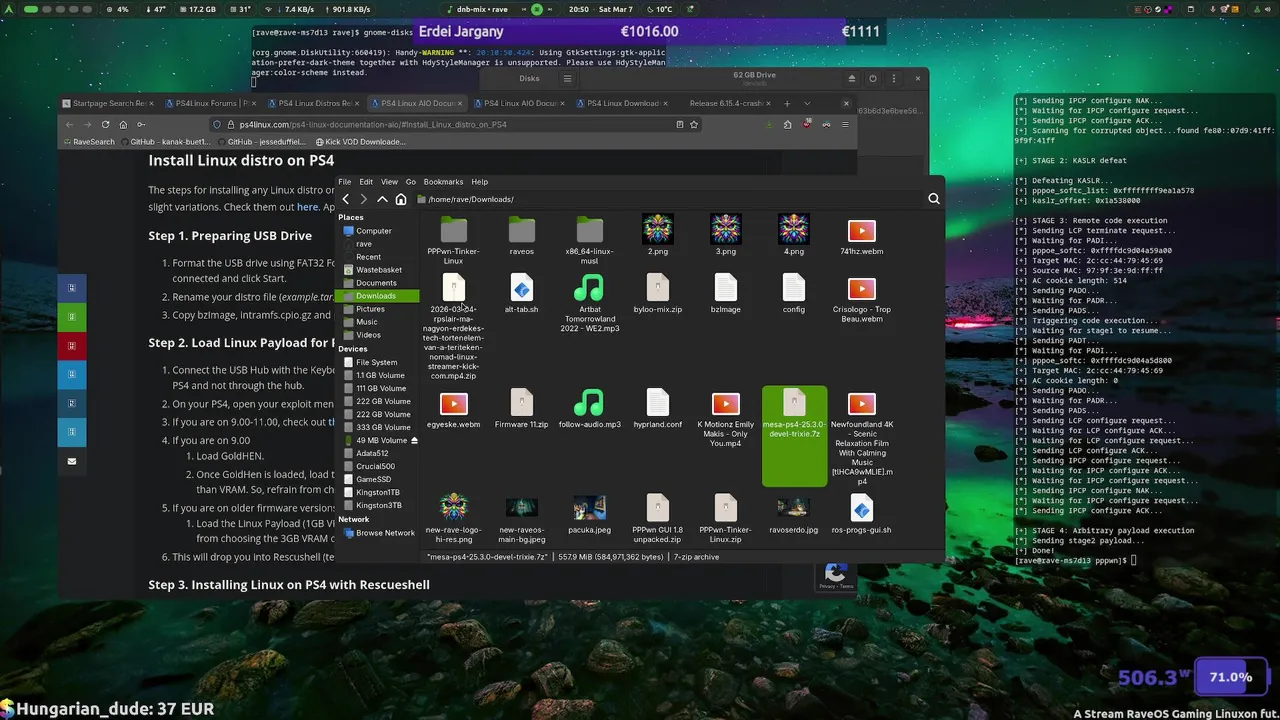The image size is (1280, 720).
Task: Go up to parent folder
Action: tap(382, 199)
